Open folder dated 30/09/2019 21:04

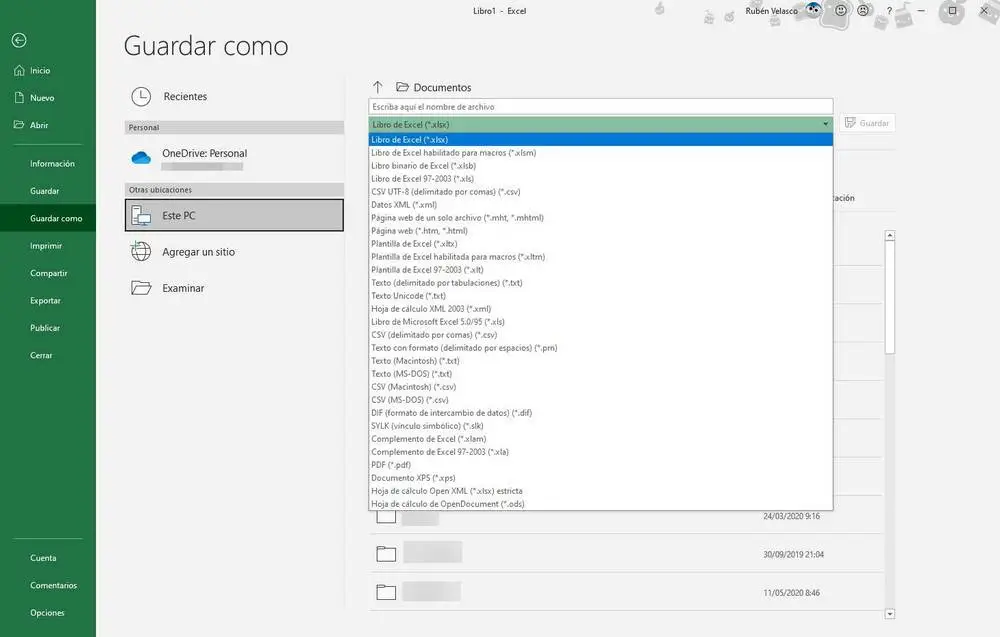coord(626,553)
